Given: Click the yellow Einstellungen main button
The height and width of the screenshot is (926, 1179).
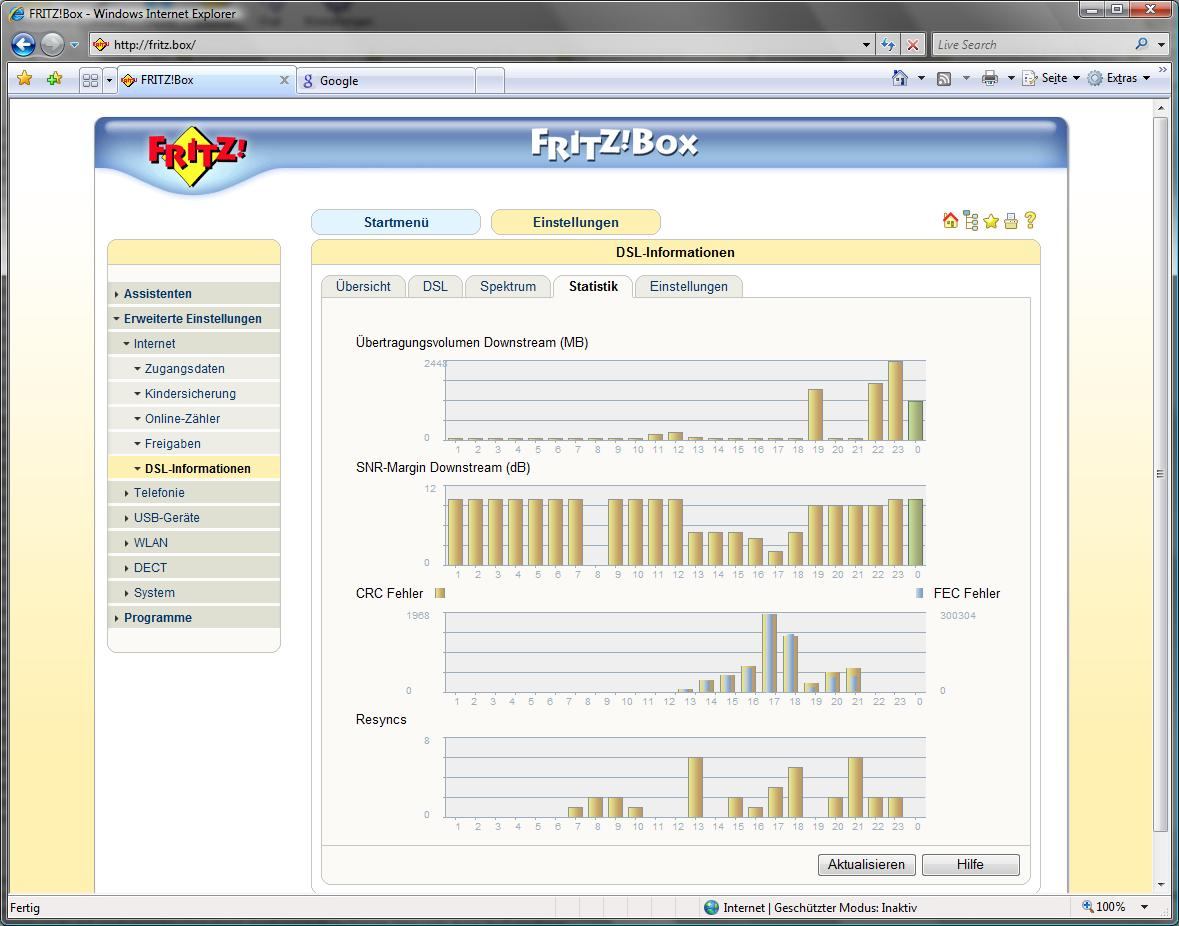Looking at the screenshot, I should click(576, 222).
